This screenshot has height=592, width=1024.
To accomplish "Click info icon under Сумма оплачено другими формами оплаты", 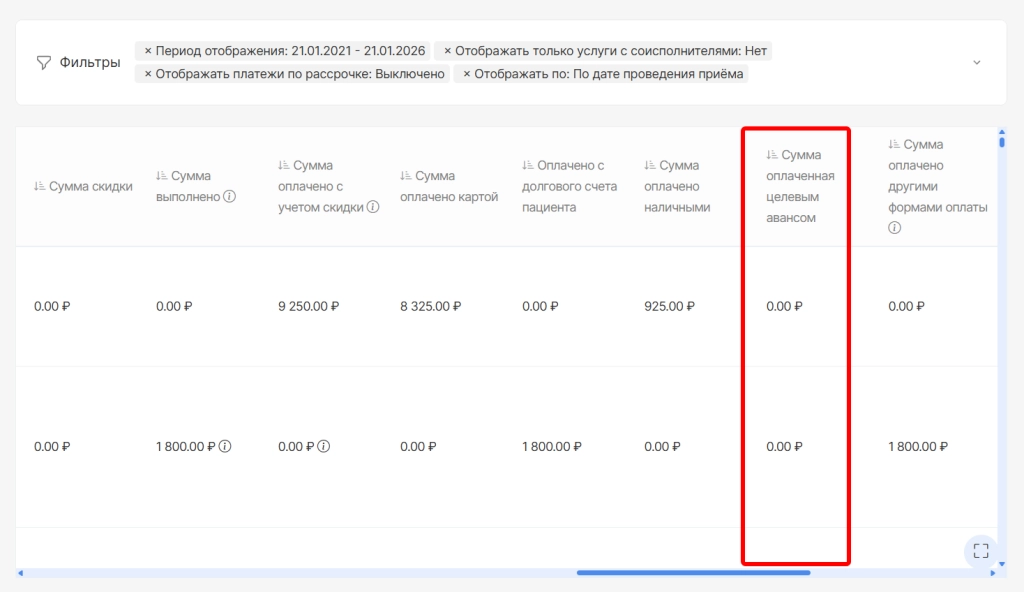I will [894, 228].
